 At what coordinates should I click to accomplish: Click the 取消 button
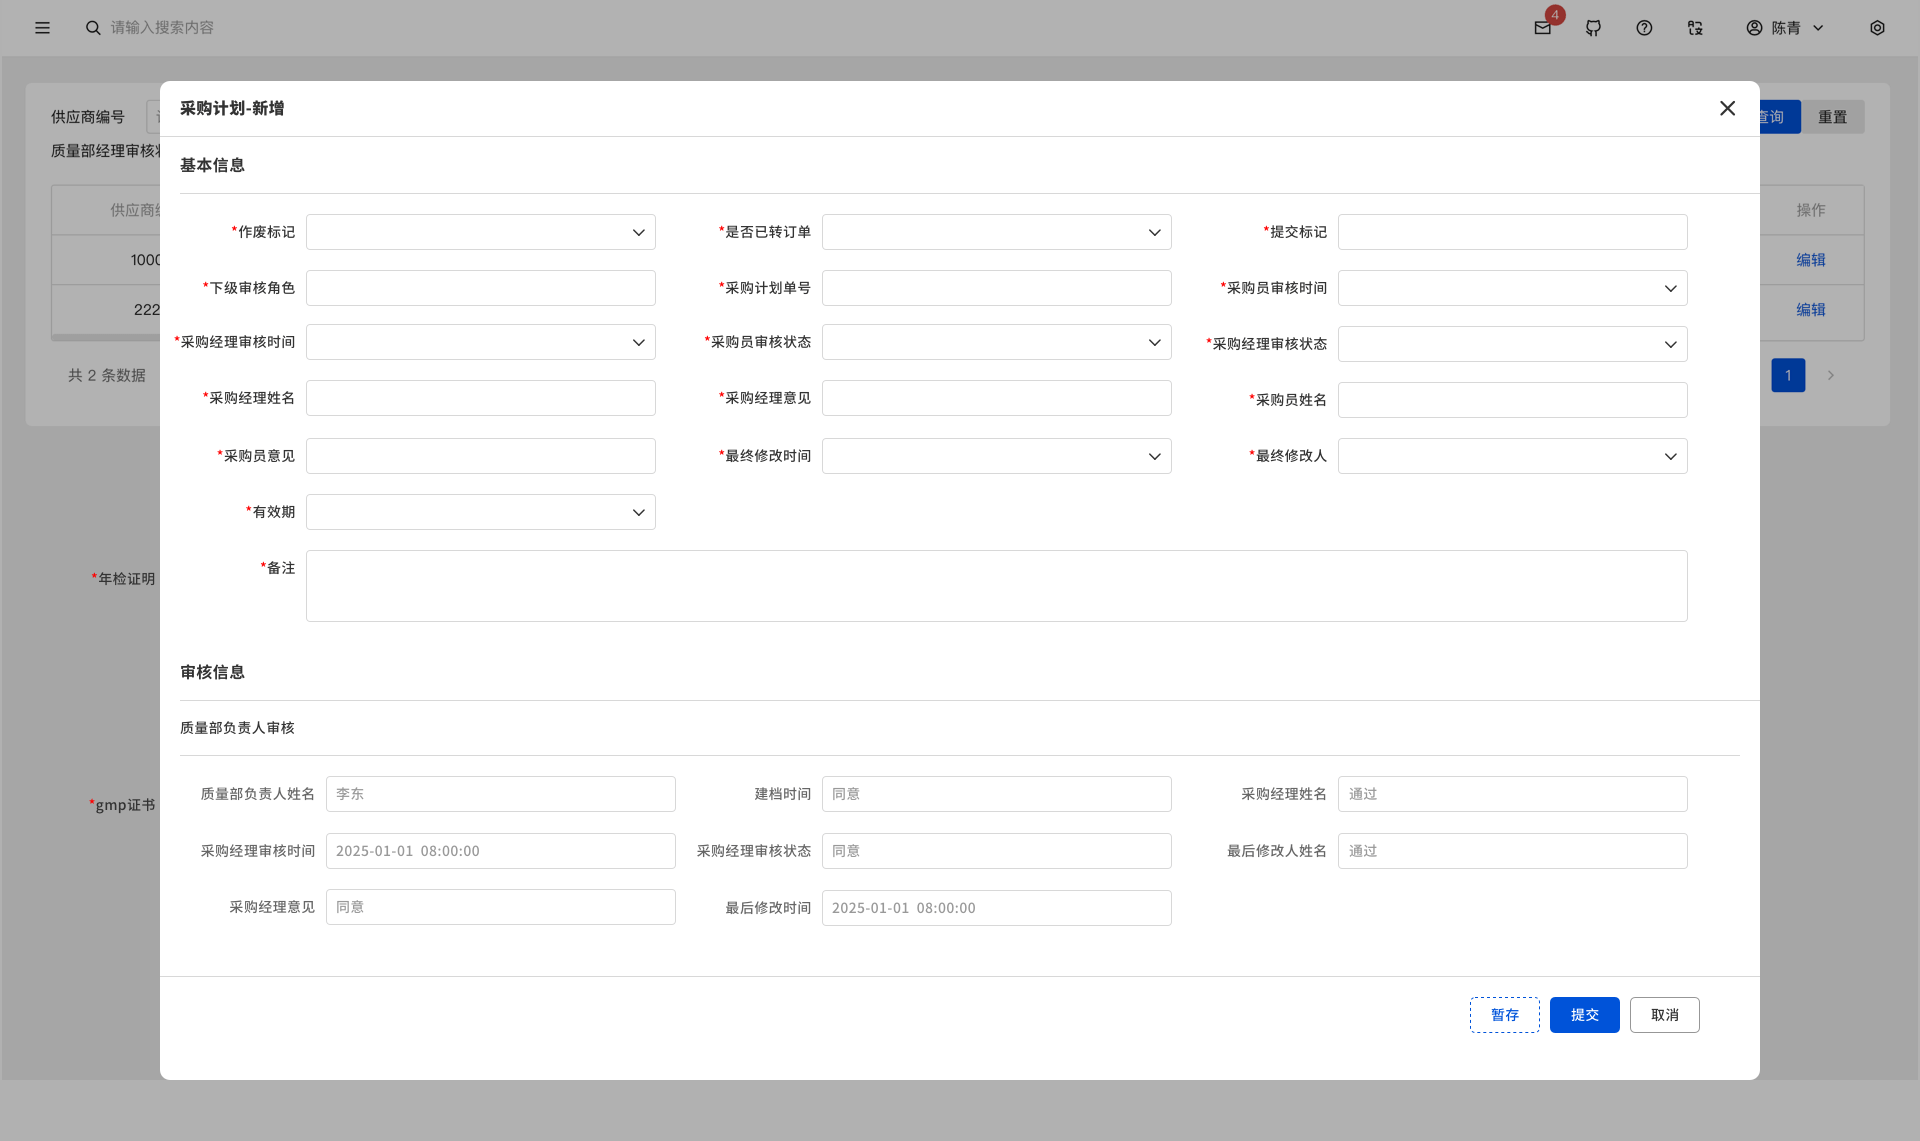pos(1664,1015)
